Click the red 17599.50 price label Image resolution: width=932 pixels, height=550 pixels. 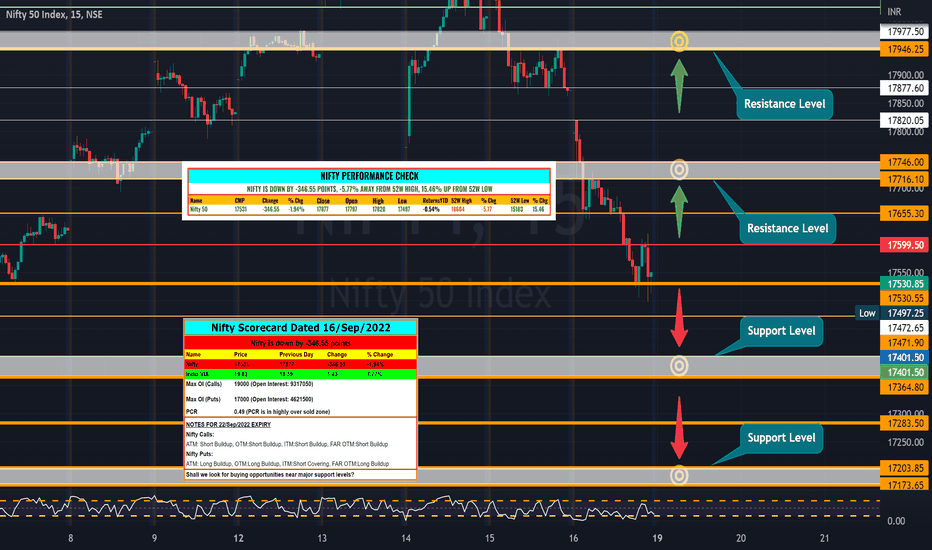tap(905, 245)
